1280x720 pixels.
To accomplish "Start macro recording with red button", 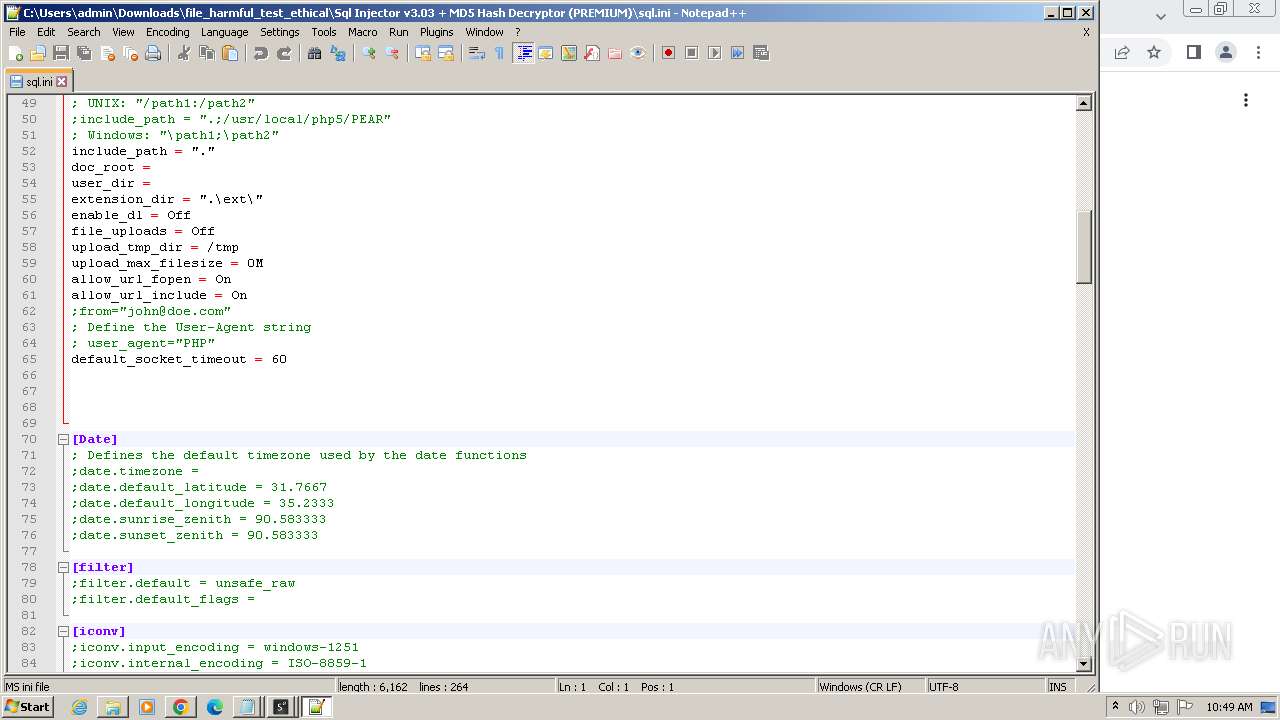I will point(669,53).
